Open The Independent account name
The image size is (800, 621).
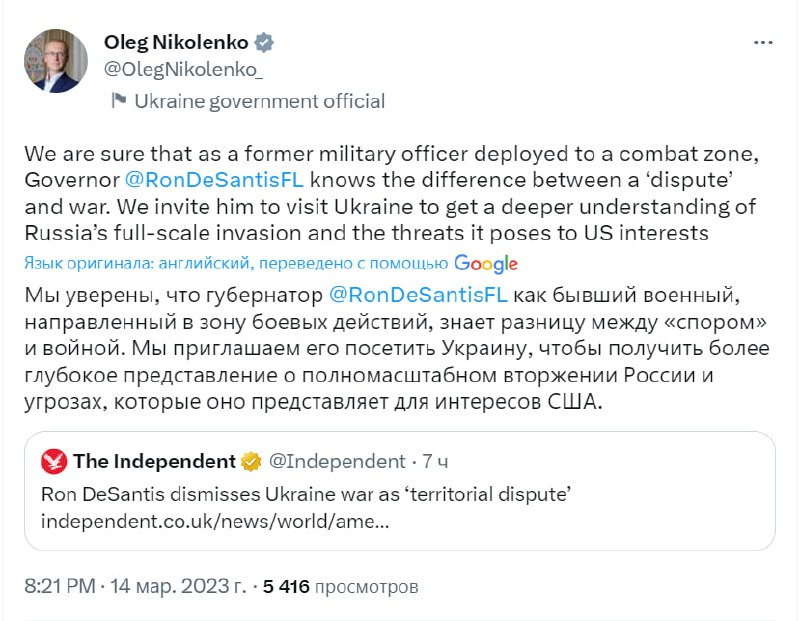154,461
